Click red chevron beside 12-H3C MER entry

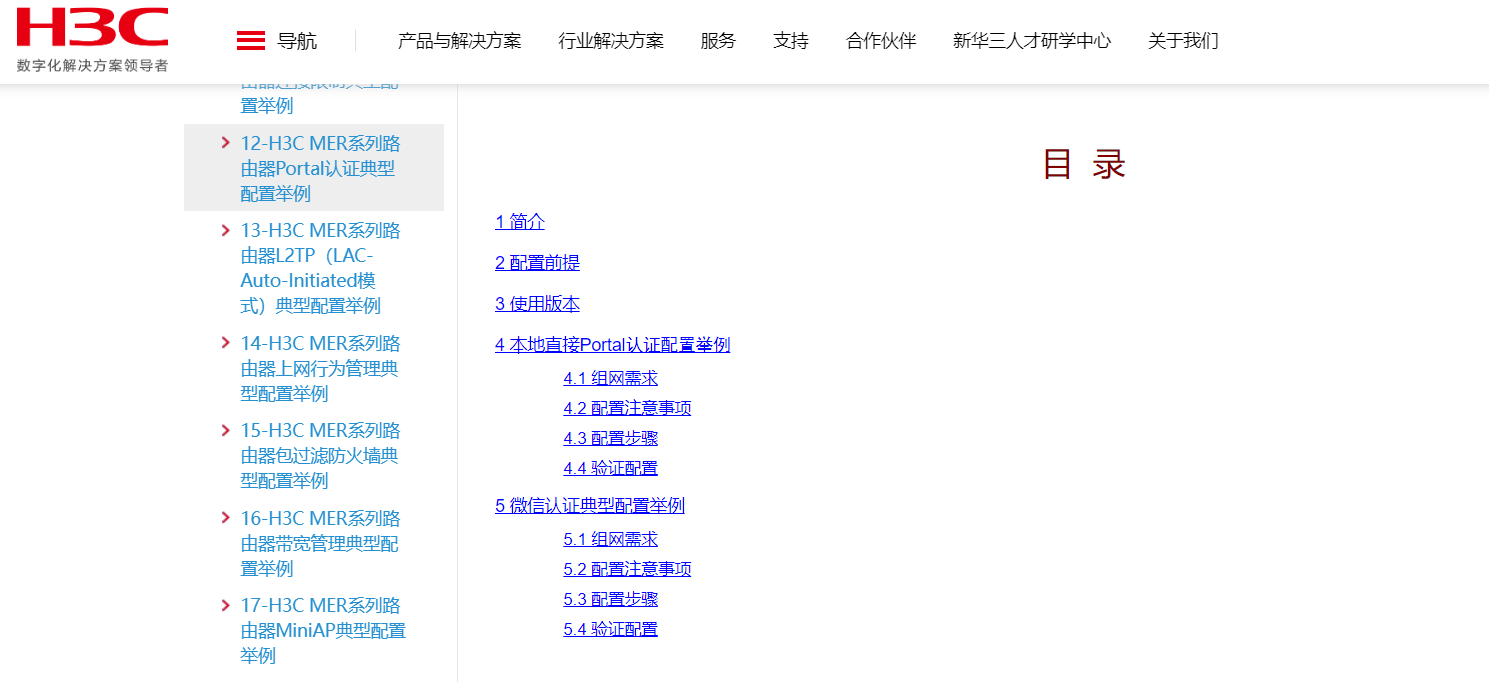pos(226,143)
